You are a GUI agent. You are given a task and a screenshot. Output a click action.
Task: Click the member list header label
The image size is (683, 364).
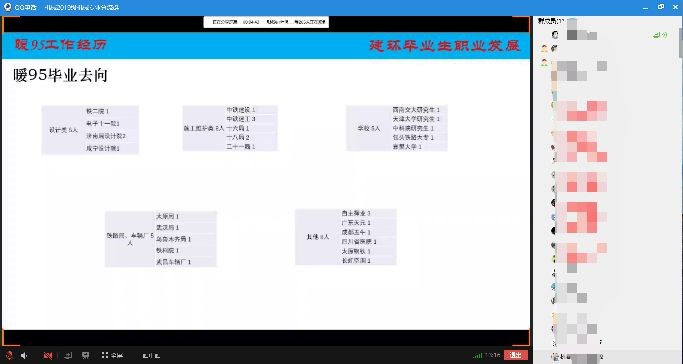551,20
